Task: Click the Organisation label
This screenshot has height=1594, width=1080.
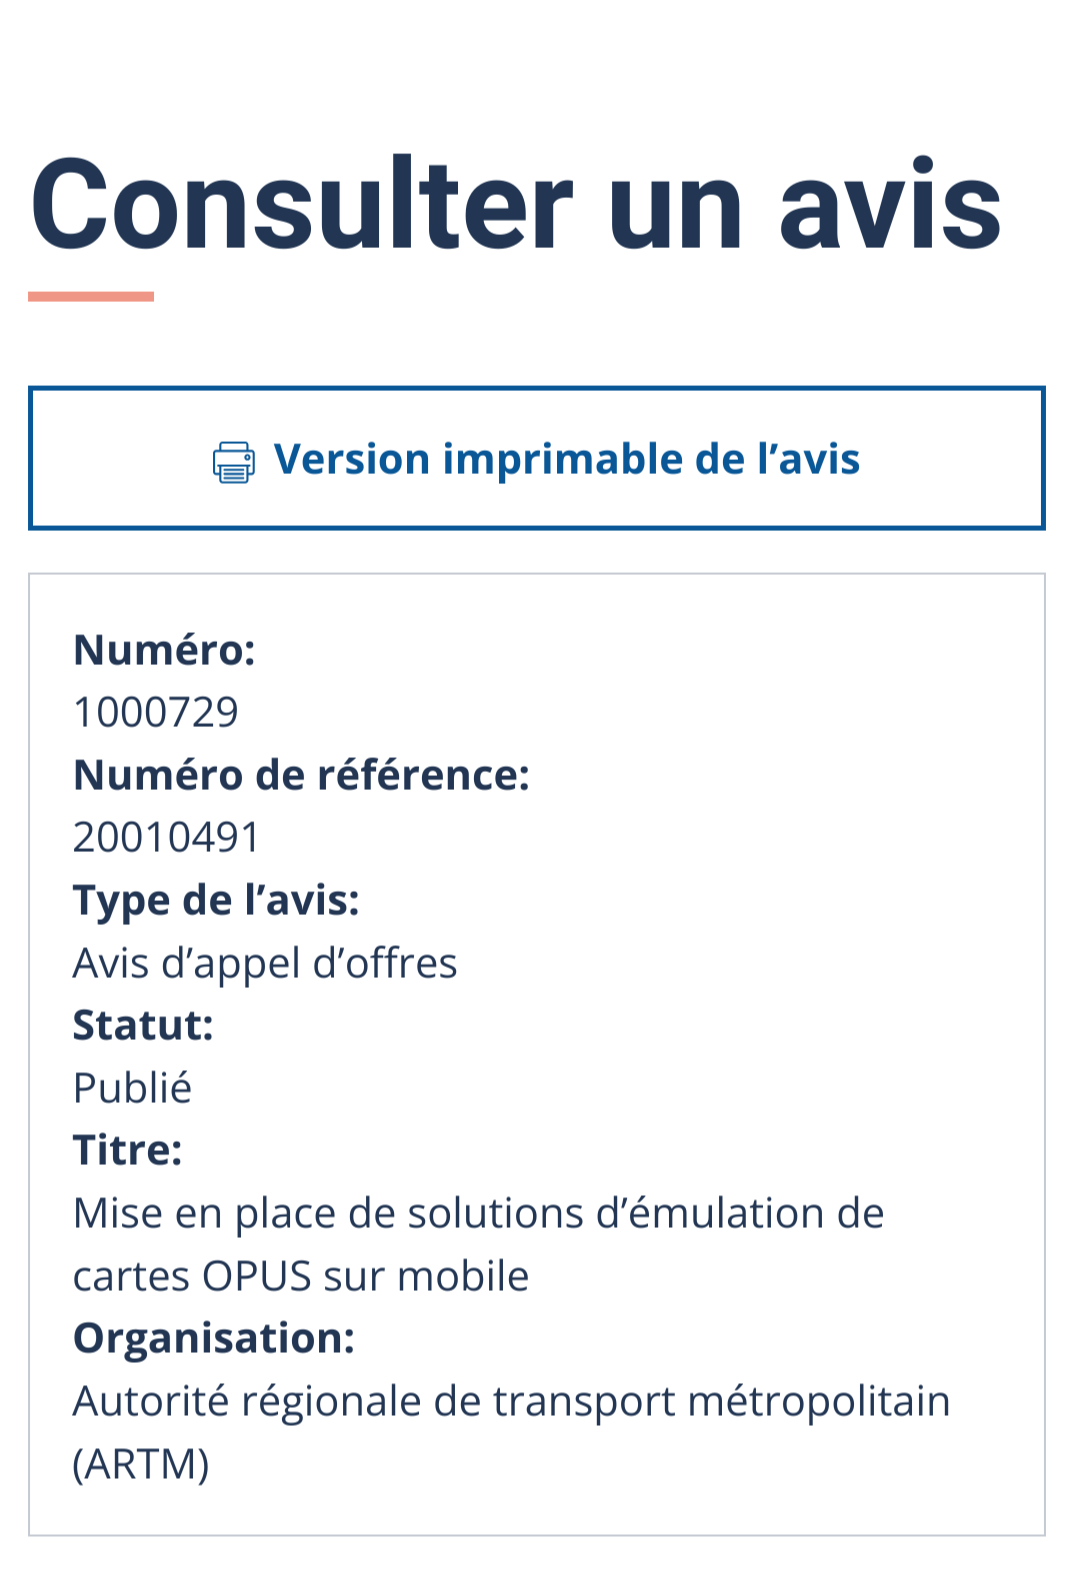Action: pyautogui.click(x=214, y=1339)
